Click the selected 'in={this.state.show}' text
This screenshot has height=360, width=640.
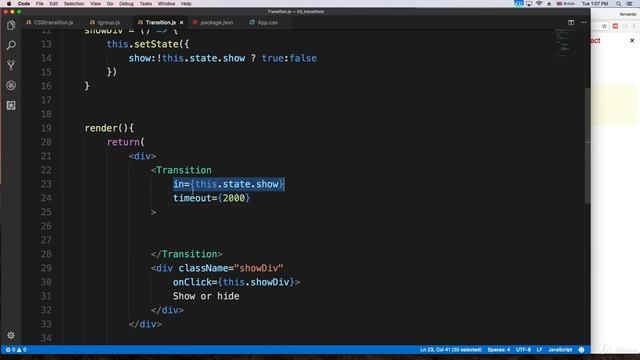click(x=228, y=184)
